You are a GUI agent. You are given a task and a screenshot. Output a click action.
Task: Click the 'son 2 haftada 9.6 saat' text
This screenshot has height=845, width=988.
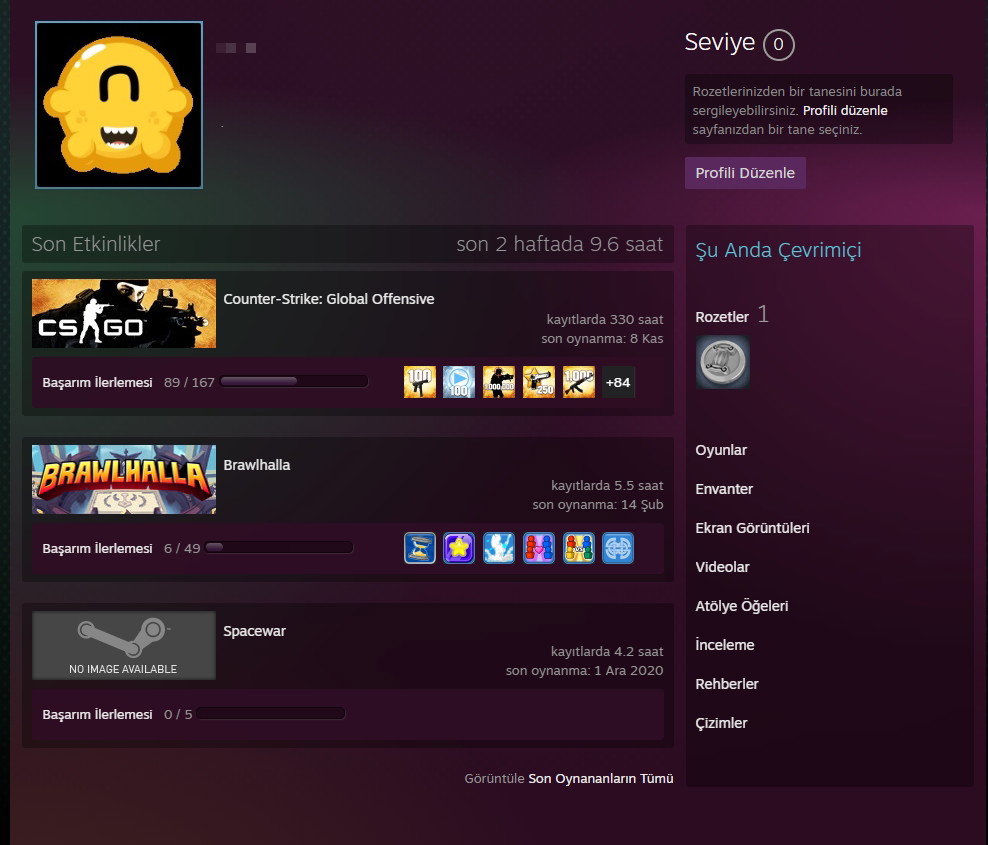[x=560, y=244]
